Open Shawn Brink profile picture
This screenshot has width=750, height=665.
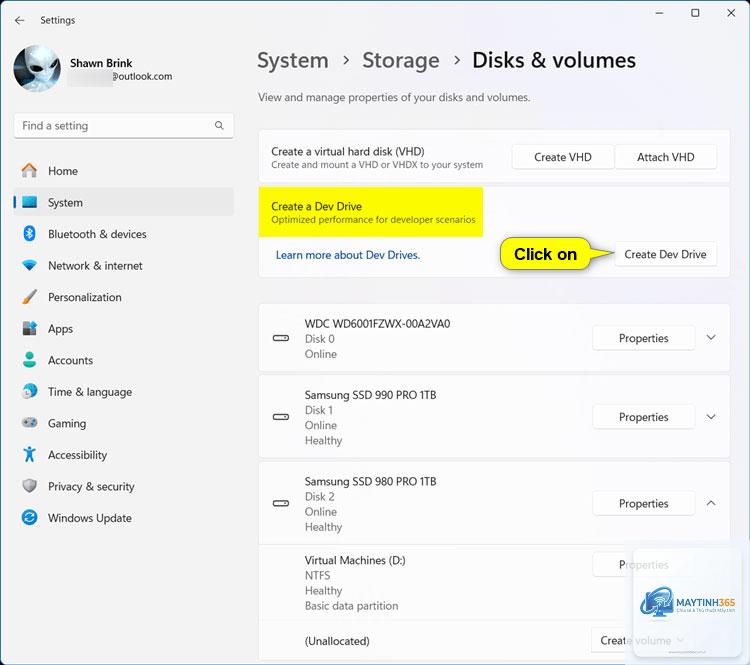37,68
